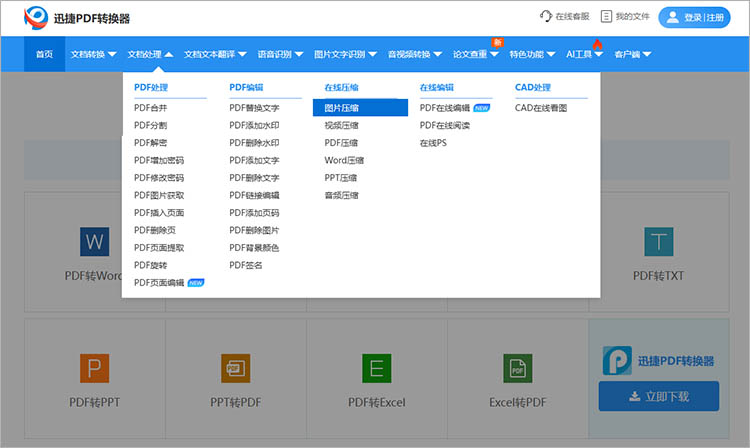Click the PDF转Word blue W icon
750x448 pixels.
pyautogui.click(x=94, y=241)
